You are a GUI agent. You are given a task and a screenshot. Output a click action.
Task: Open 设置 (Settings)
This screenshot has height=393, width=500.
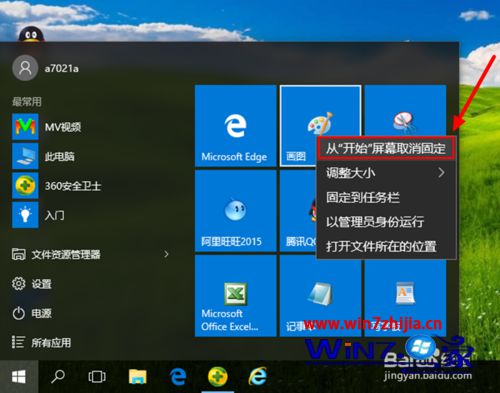tap(32, 284)
